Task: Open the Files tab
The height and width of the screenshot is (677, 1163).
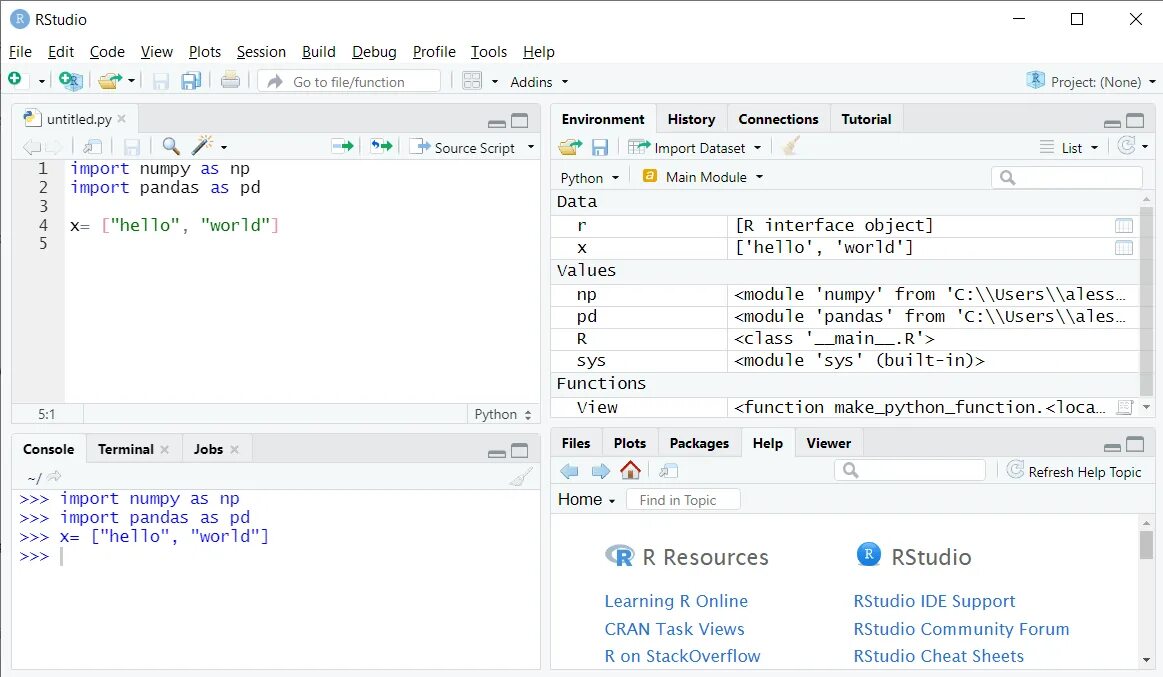Action: pos(576,443)
